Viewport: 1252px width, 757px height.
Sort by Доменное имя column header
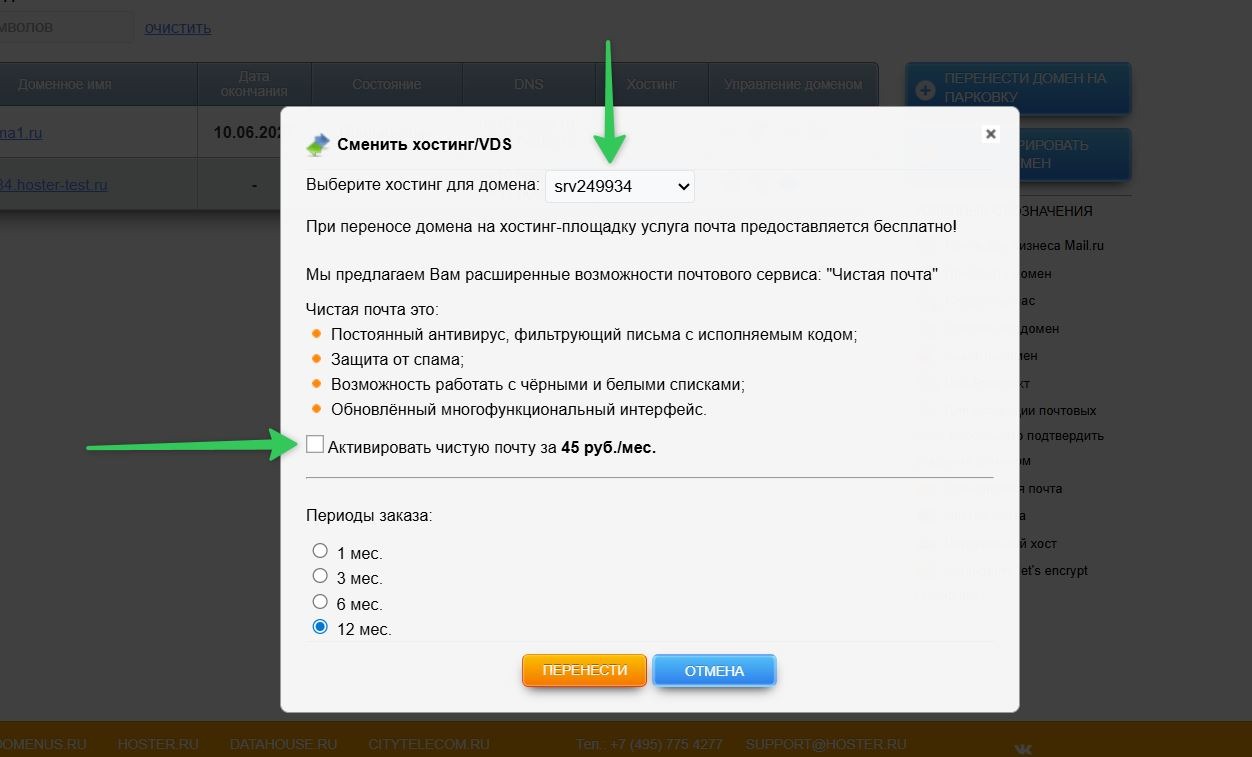coord(64,84)
